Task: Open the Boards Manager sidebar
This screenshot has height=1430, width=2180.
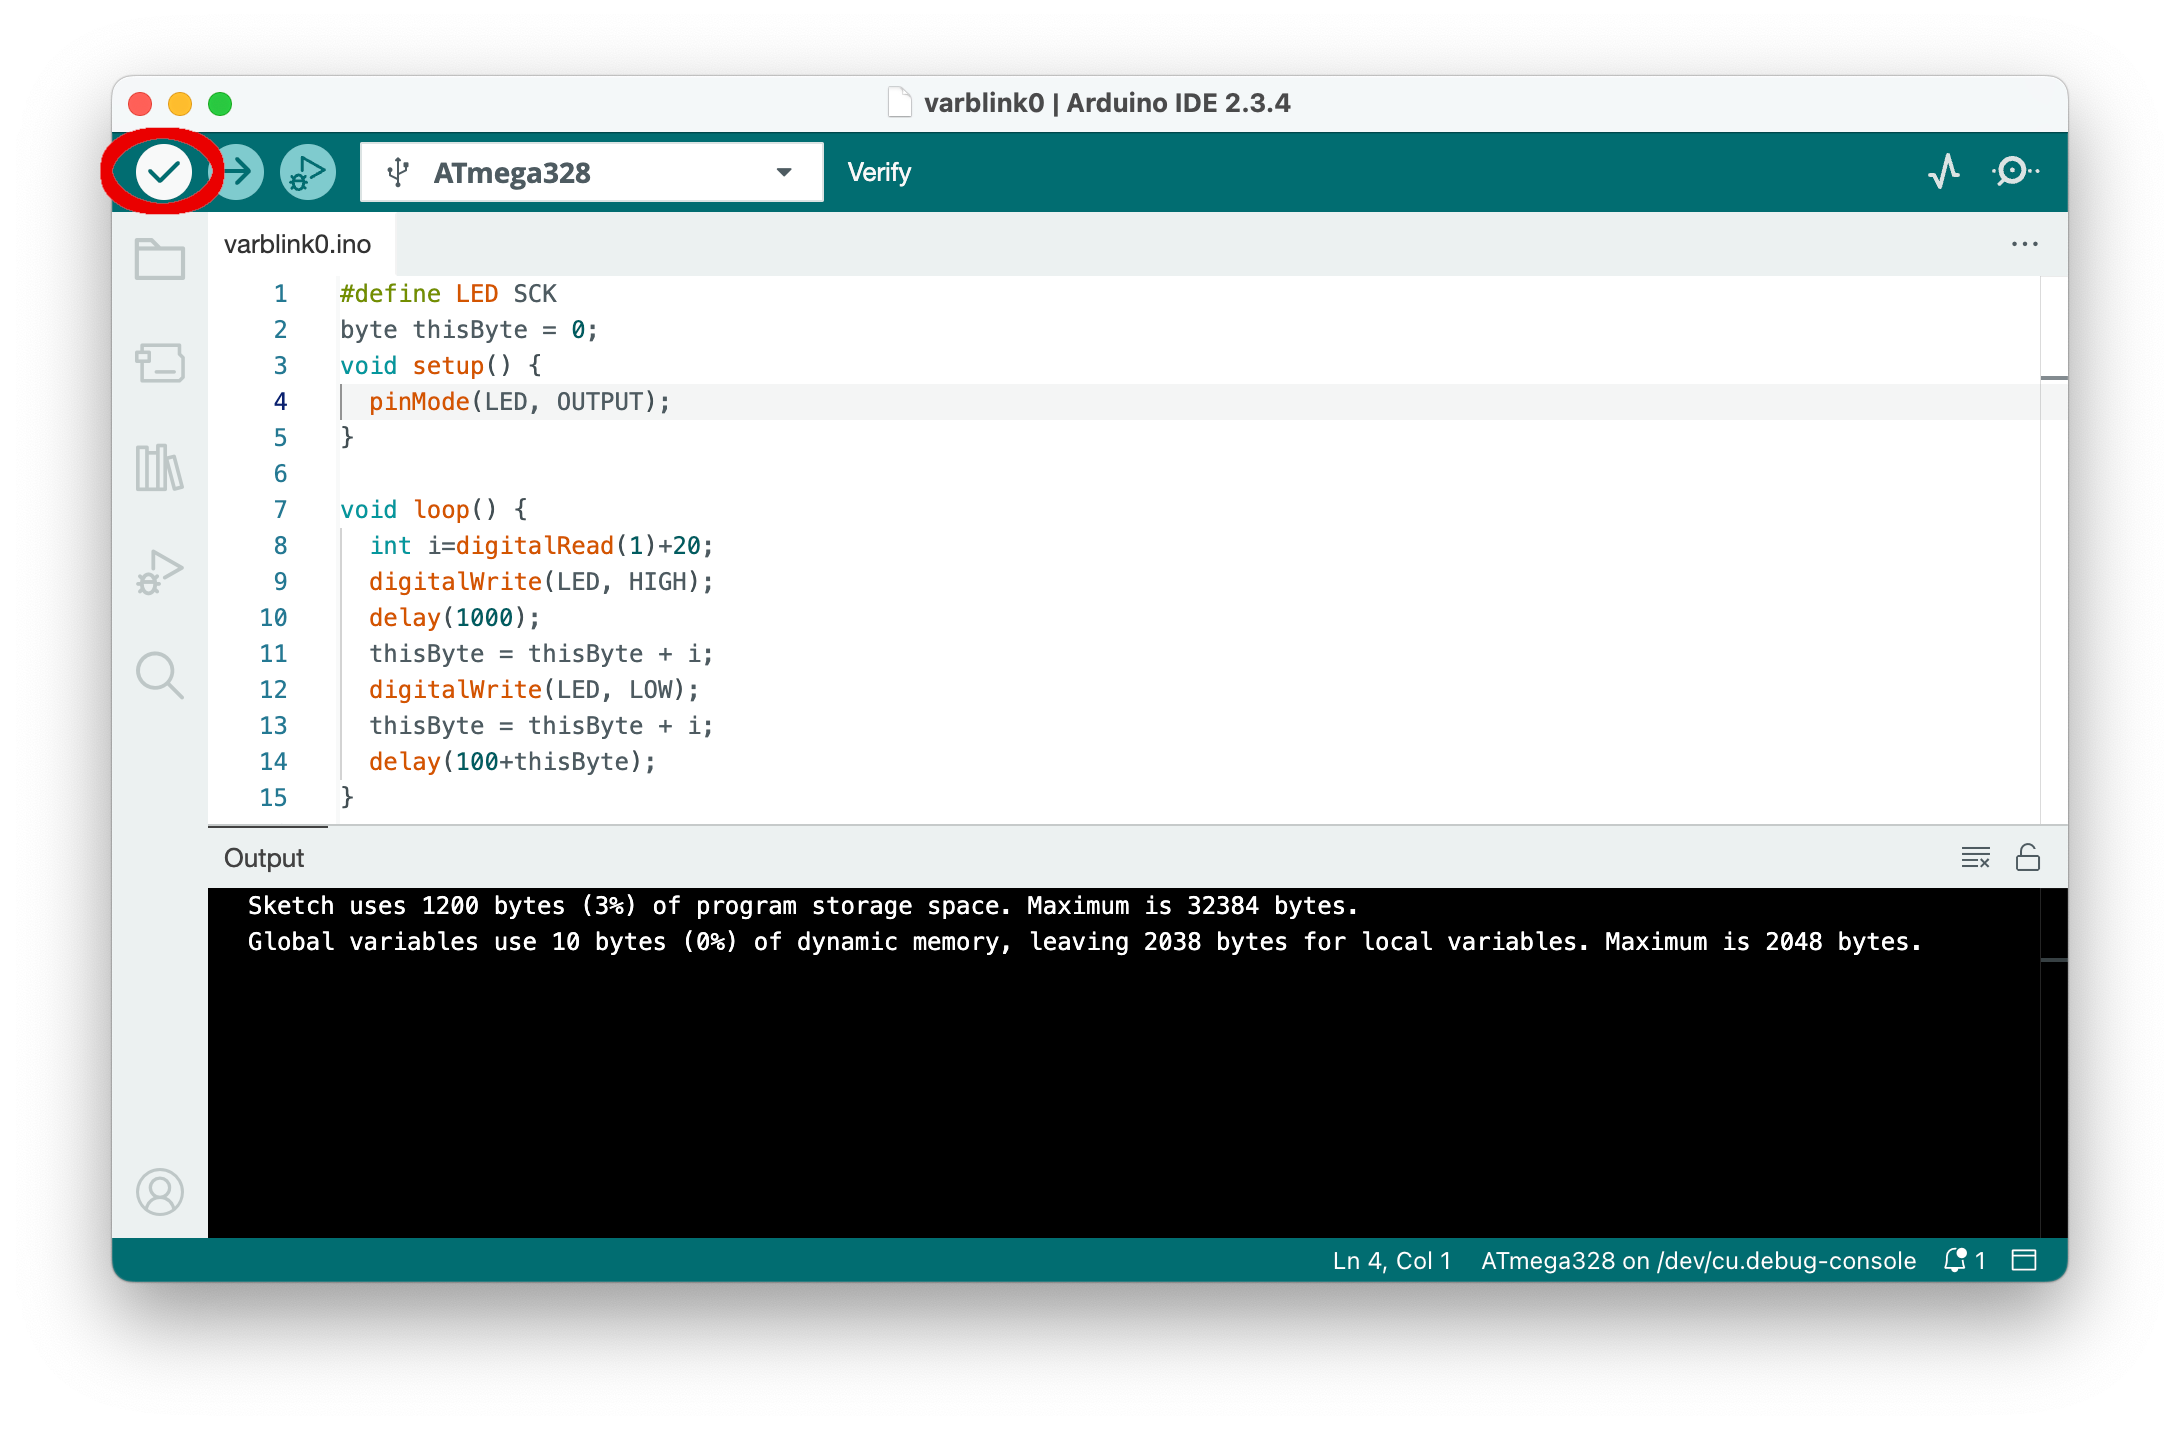Action: [x=160, y=363]
